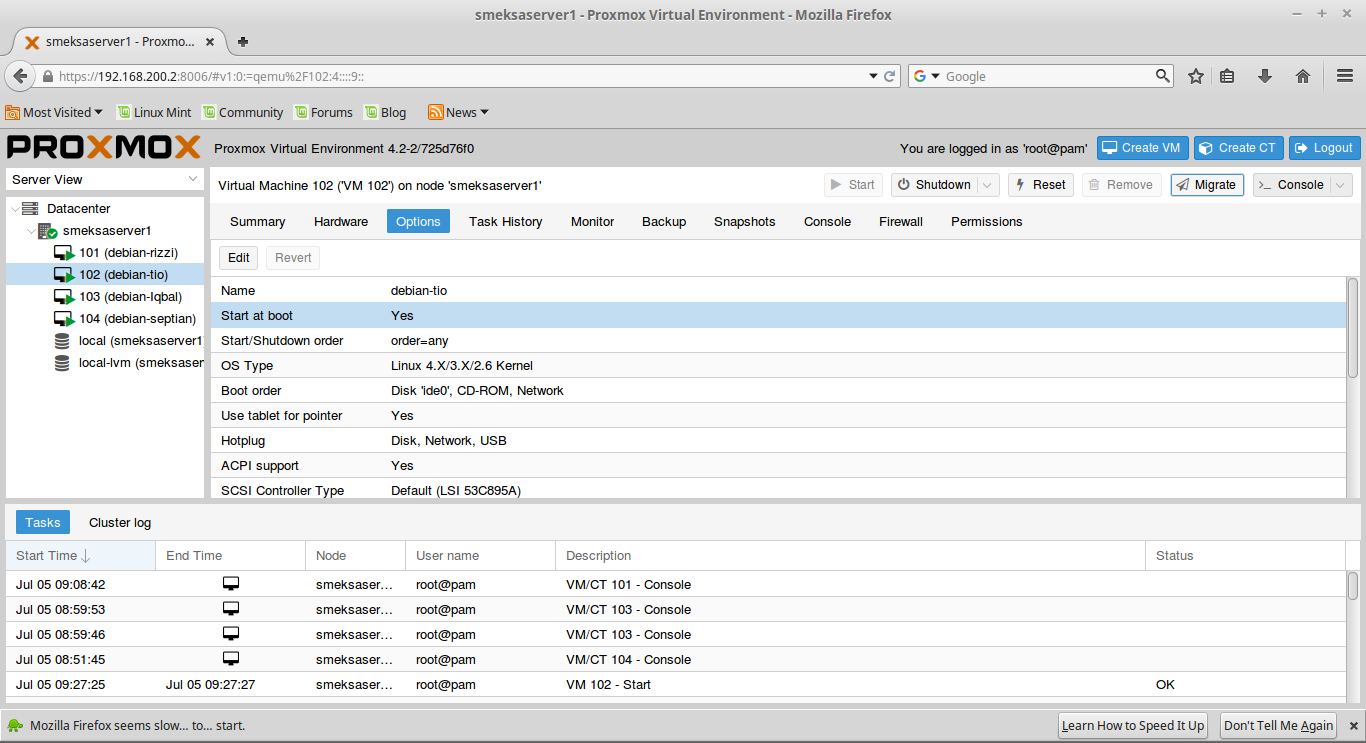
Task: Click the lock icon in the address bar
Action: click(x=47, y=76)
